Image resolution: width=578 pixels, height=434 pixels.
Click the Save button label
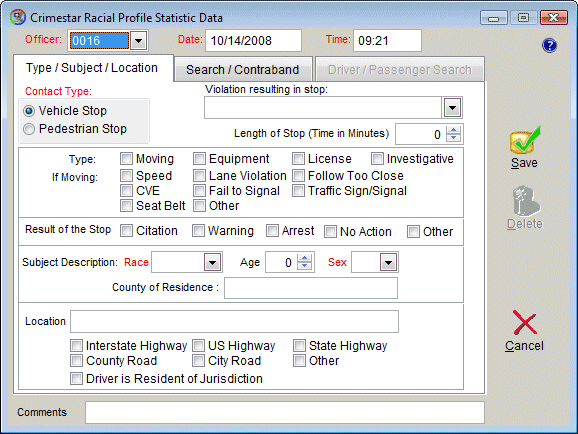524,163
